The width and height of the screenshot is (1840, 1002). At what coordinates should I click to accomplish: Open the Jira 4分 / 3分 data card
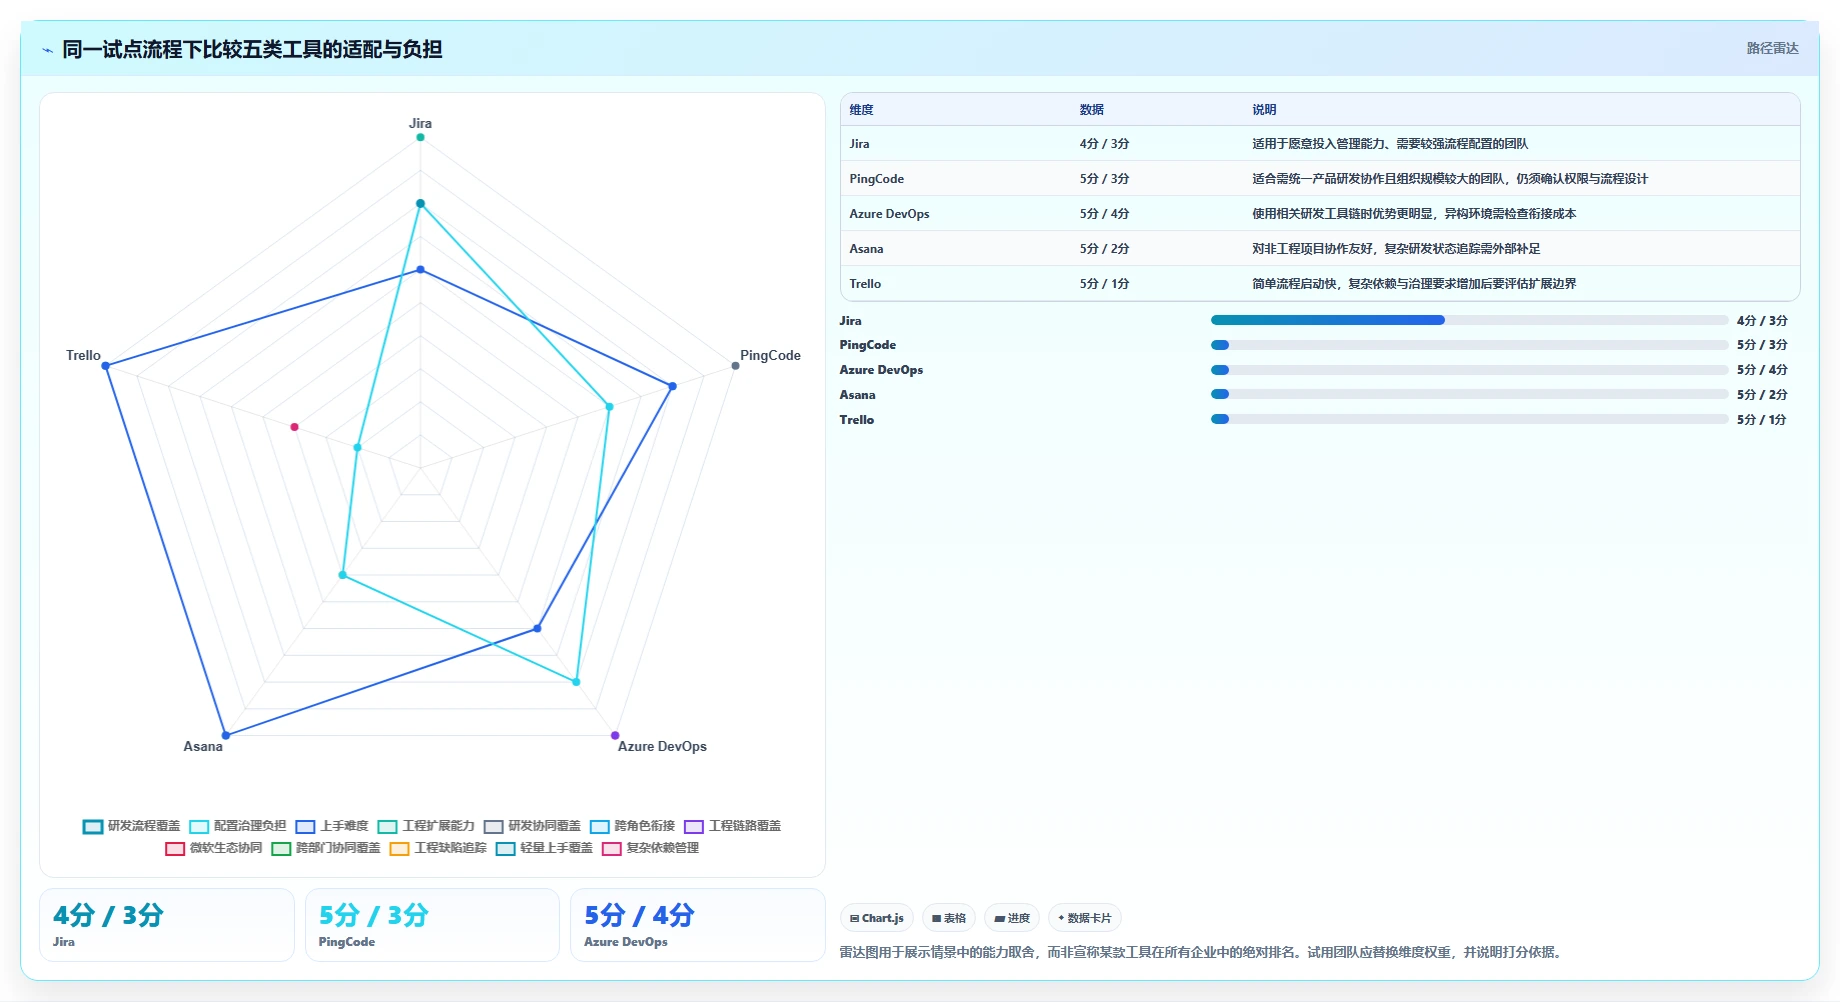(x=167, y=925)
